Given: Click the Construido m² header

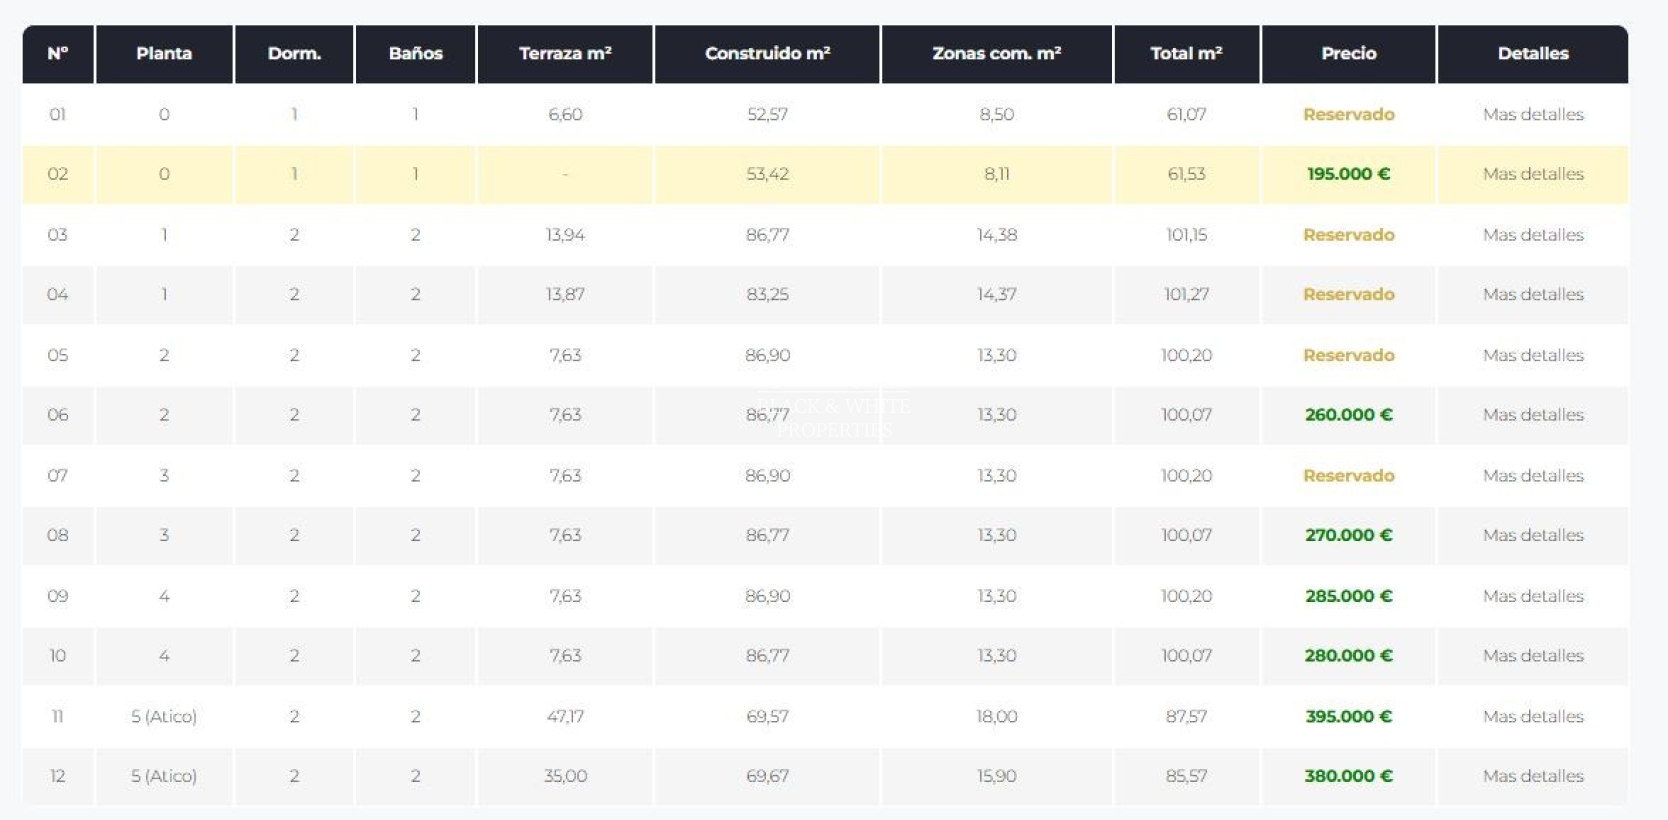Looking at the screenshot, I should pos(767,54).
